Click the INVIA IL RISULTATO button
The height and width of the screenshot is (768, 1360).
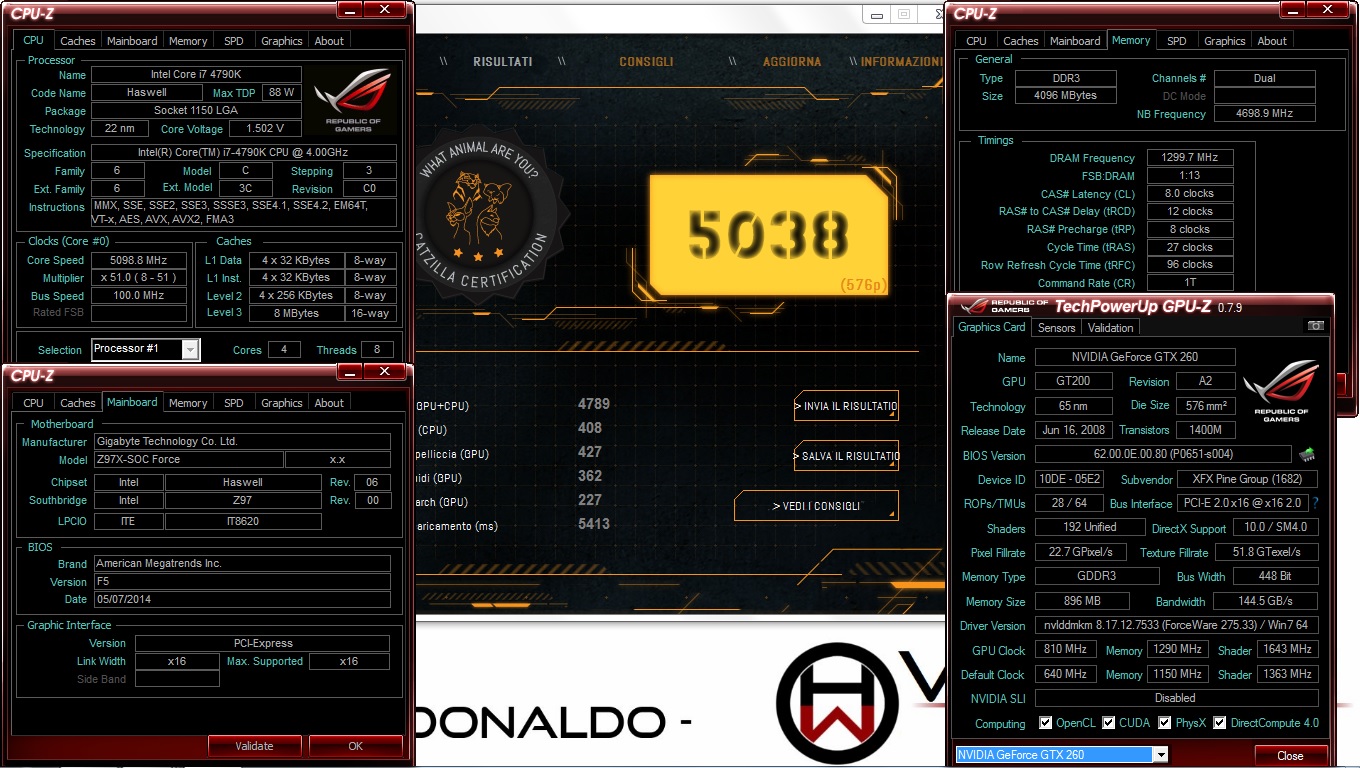pyautogui.click(x=846, y=406)
